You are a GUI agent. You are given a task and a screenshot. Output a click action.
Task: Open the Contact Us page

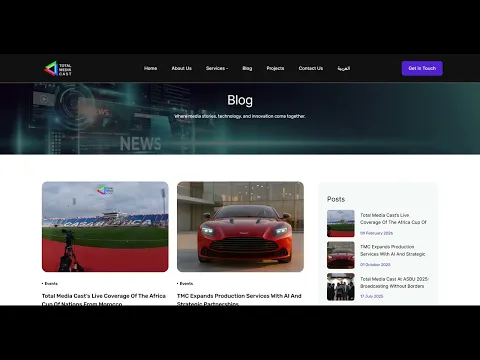point(311,68)
